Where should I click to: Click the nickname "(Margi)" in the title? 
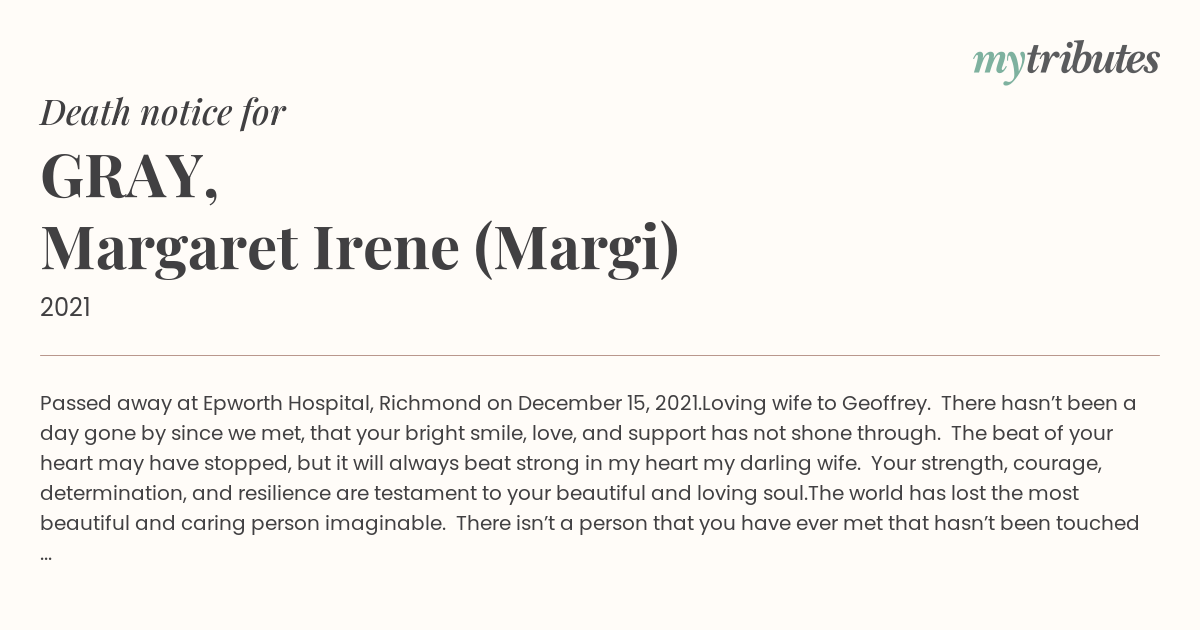tap(576, 249)
